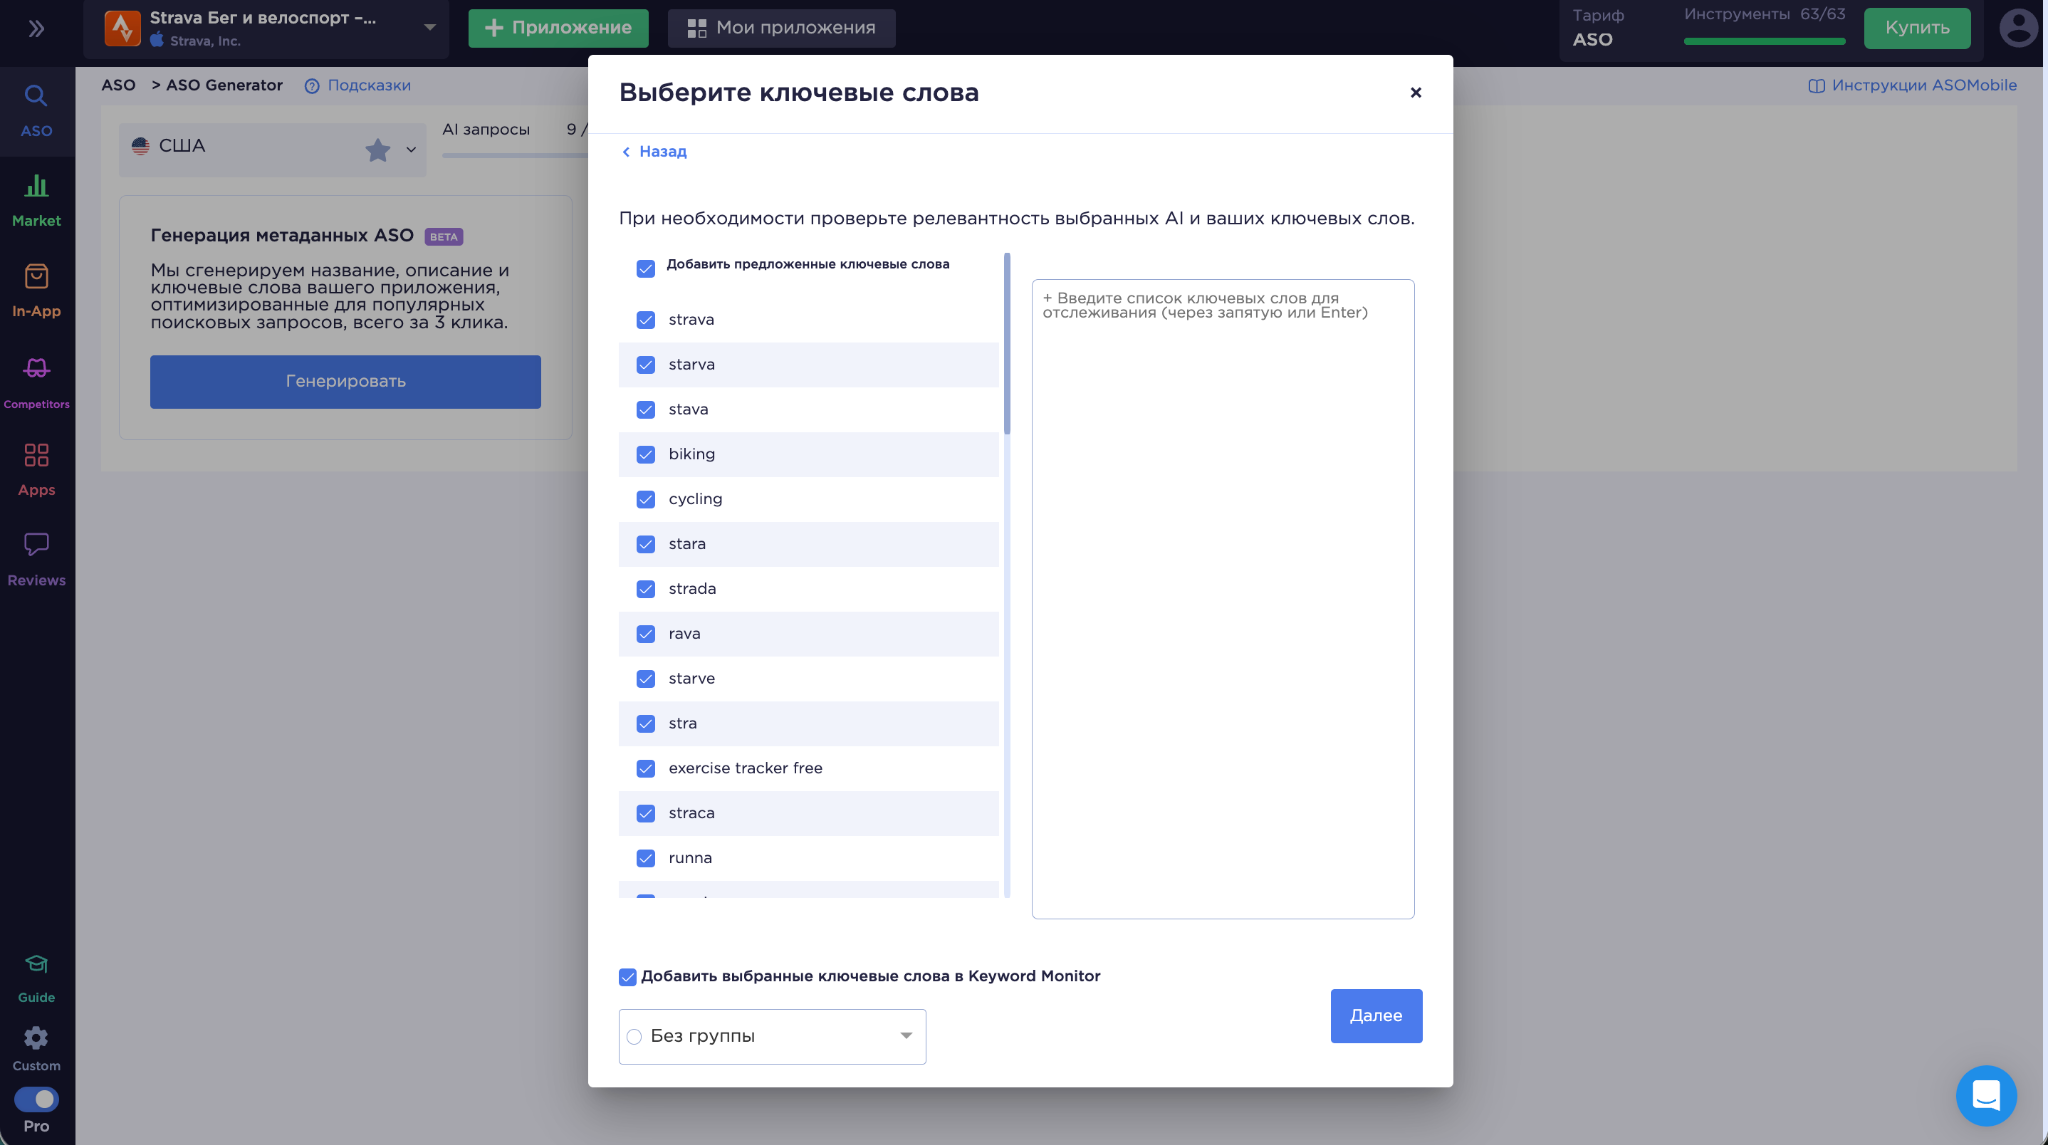This screenshot has height=1145, width=2048.
Task: Click the AI запросы progress bar
Action: click(514, 155)
